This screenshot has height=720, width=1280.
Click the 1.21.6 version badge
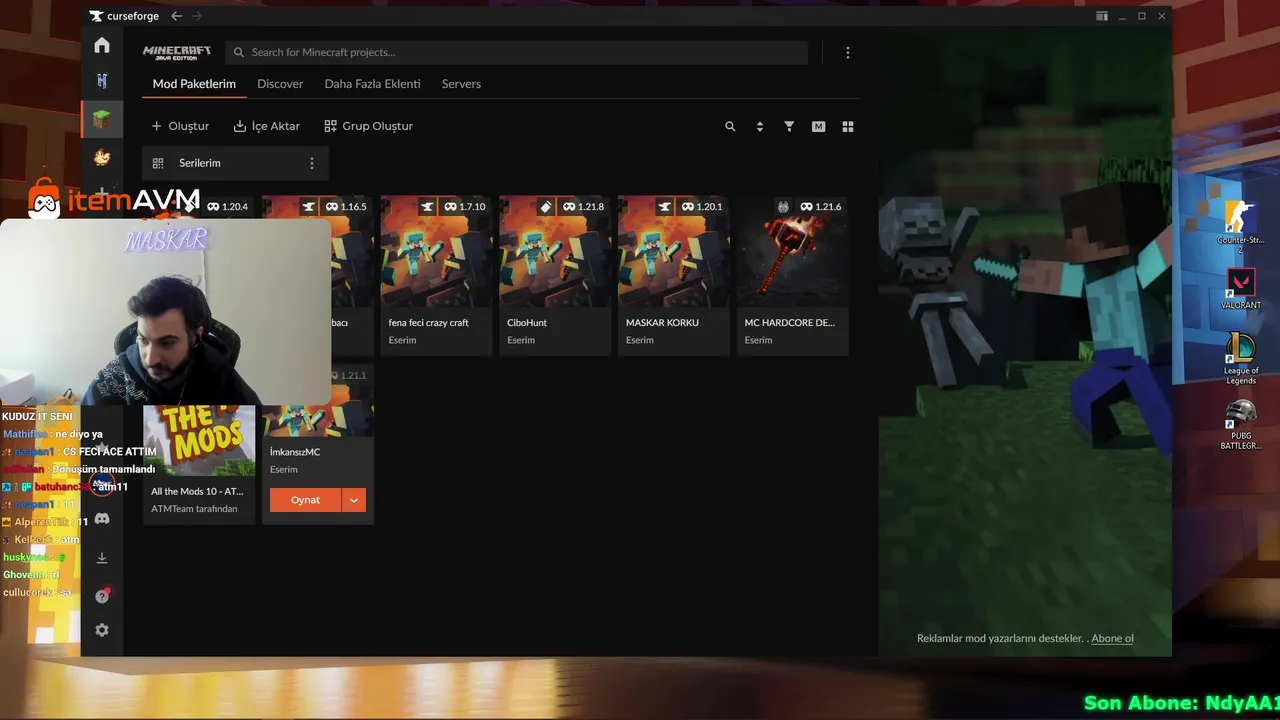[821, 207]
